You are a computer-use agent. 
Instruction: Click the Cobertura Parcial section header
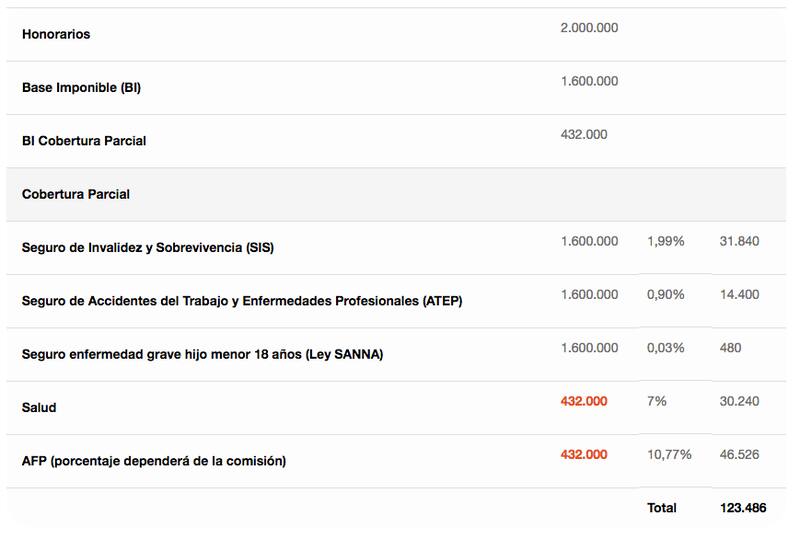click(x=76, y=194)
